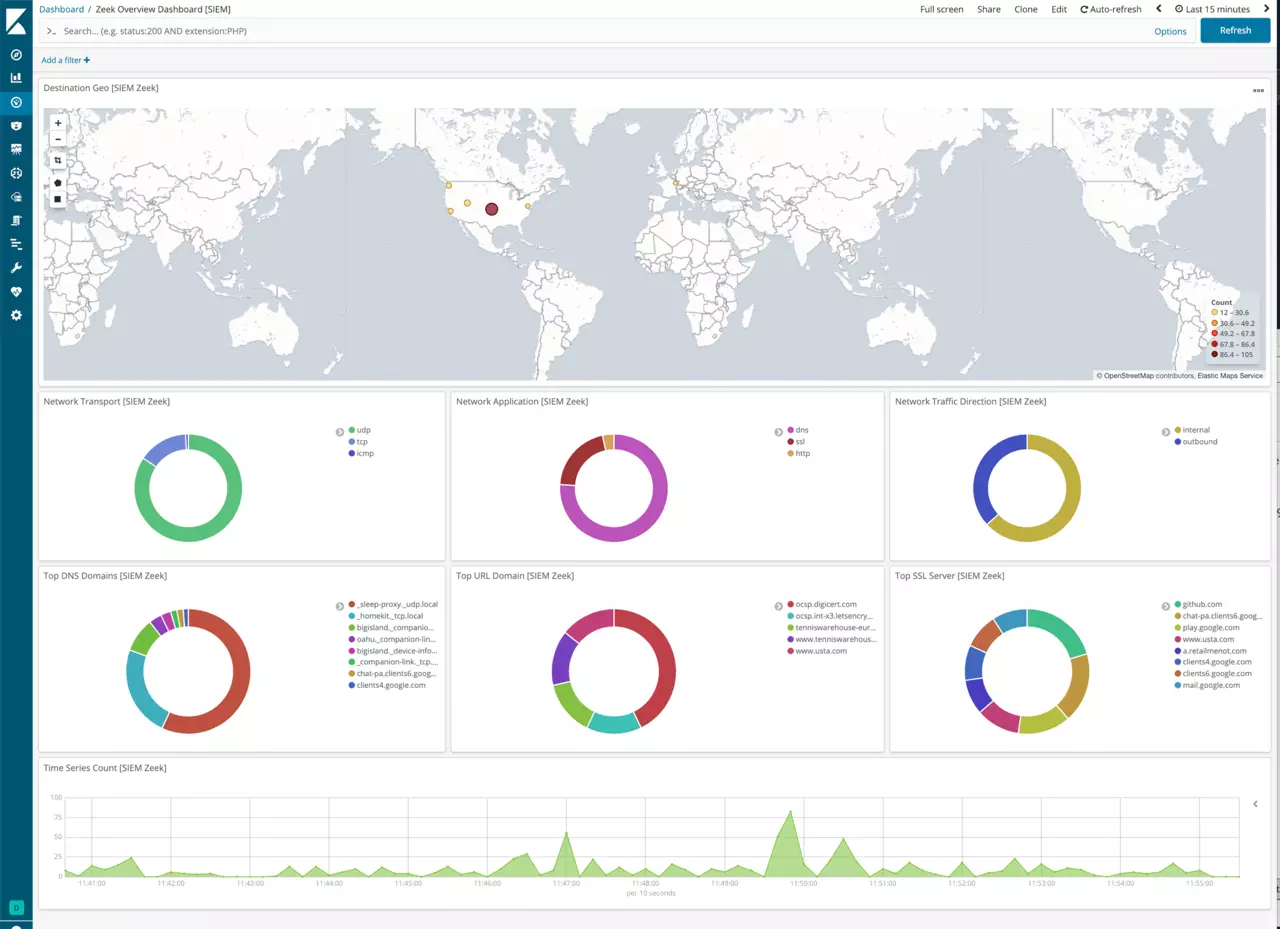Image resolution: width=1280 pixels, height=929 pixels.
Task: Open Visualize via the bar chart icon
Action: pos(16,78)
